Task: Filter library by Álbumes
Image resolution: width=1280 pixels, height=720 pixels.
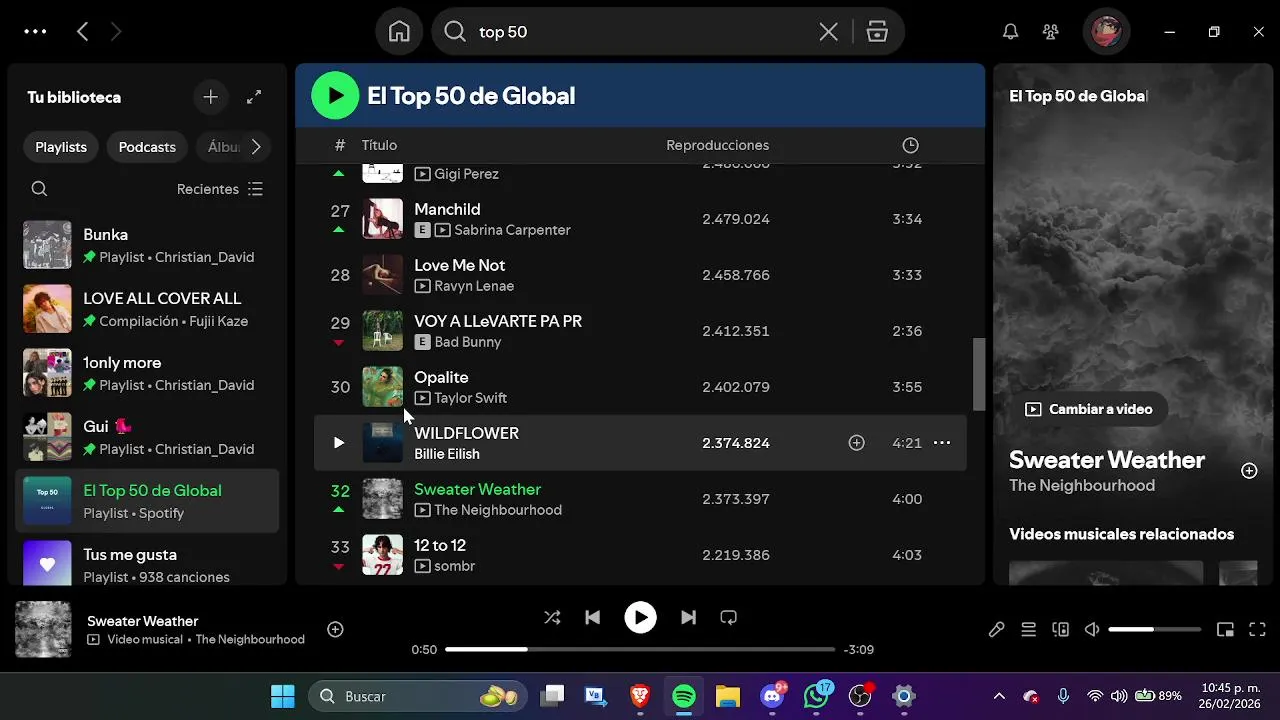Action: pyautogui.click(x=223, y=147)
